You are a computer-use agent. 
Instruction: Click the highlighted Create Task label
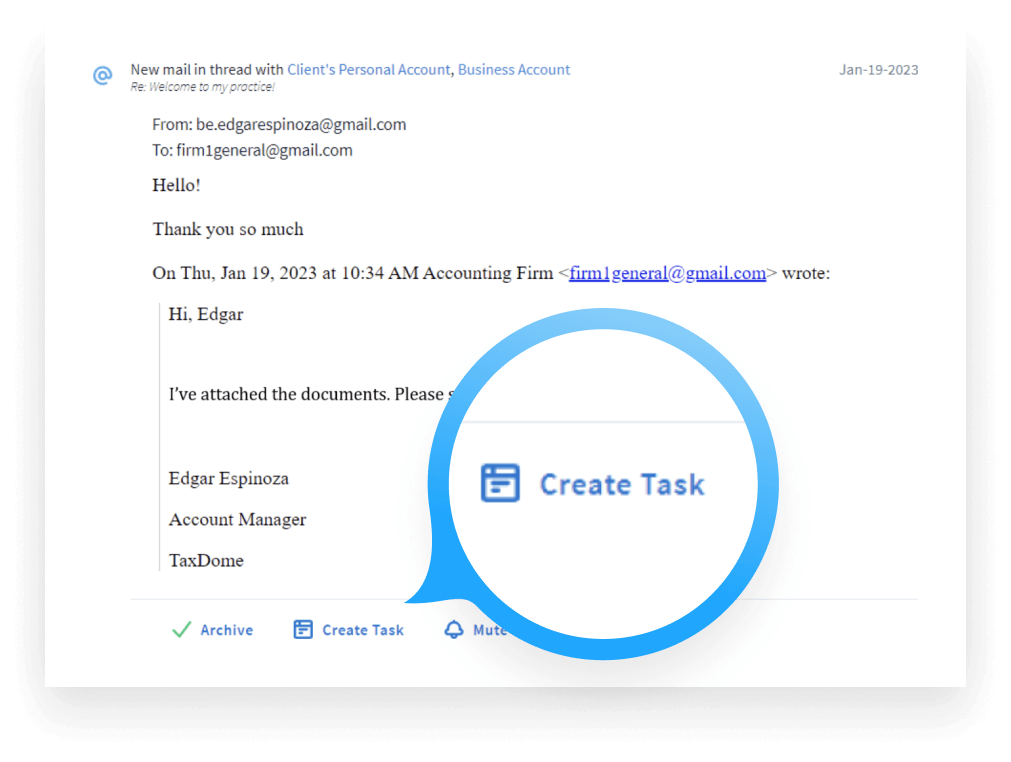[622, 483]
